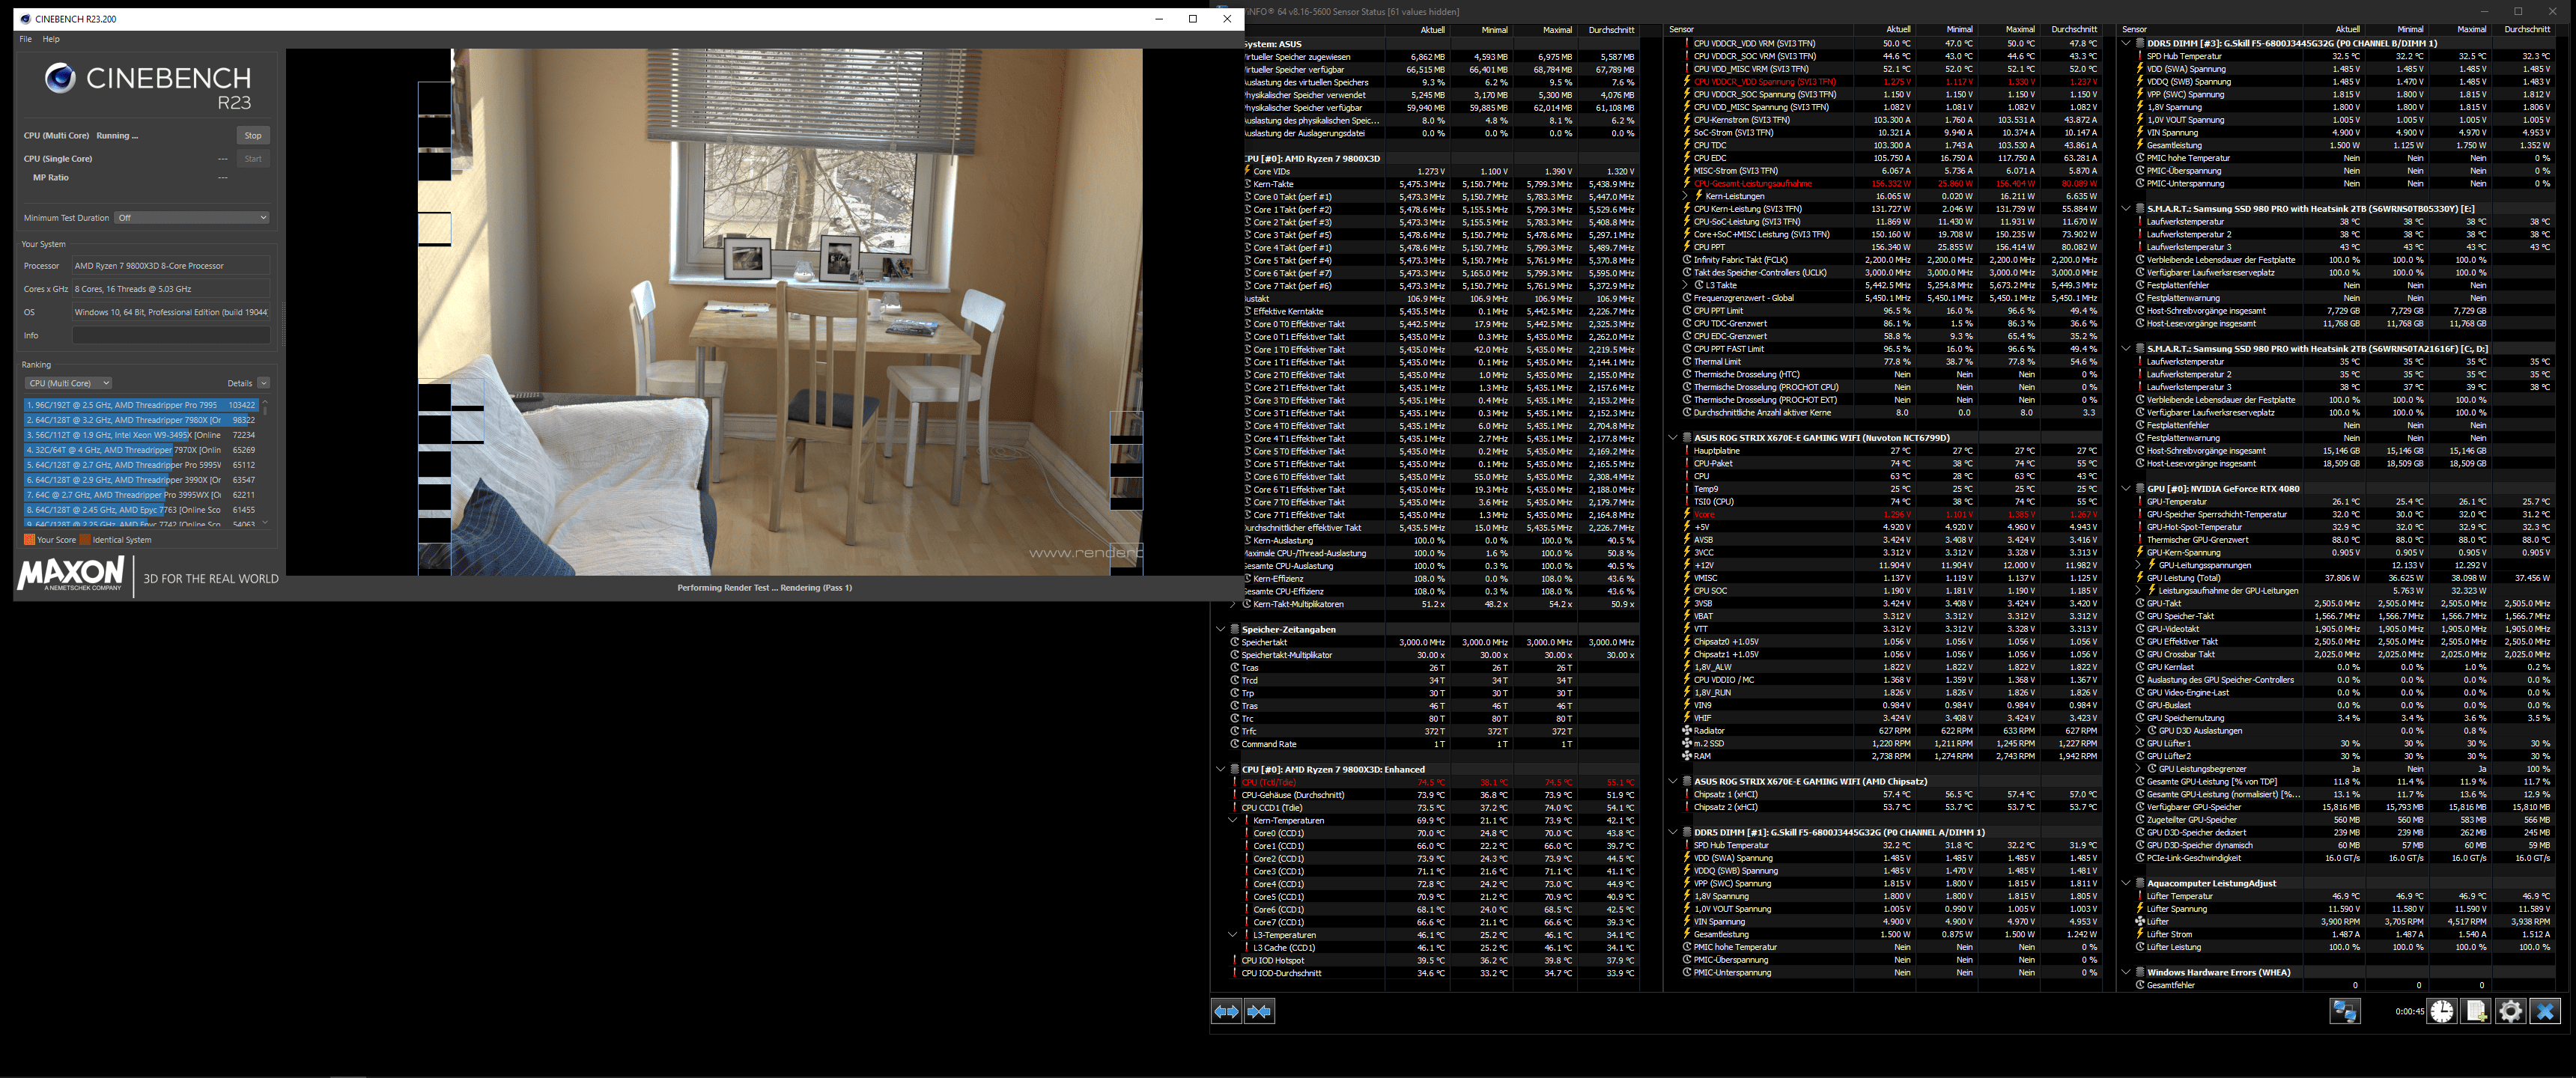Open the Minimum Test Duration dropdown
This screenshot has width=2576, height=1078.
pyautogui.click(x=191, y=217)
